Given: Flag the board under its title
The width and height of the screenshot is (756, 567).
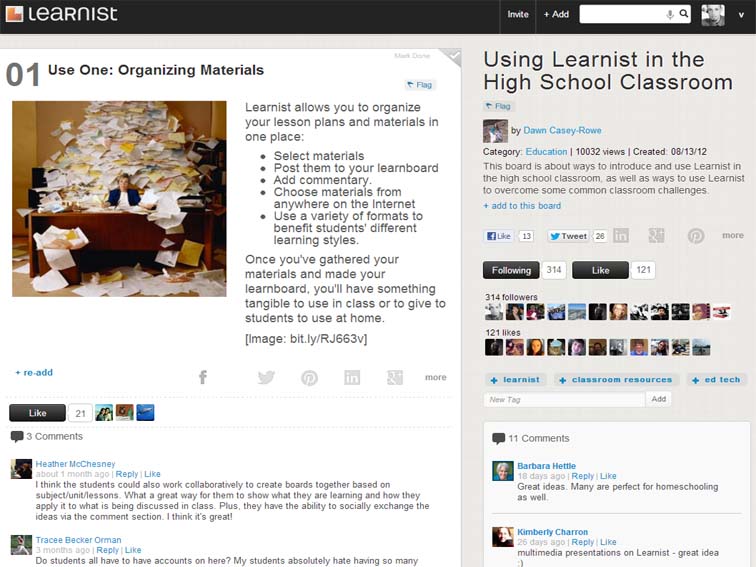Looking at the screenshot, I should click(x=498, y=106).
